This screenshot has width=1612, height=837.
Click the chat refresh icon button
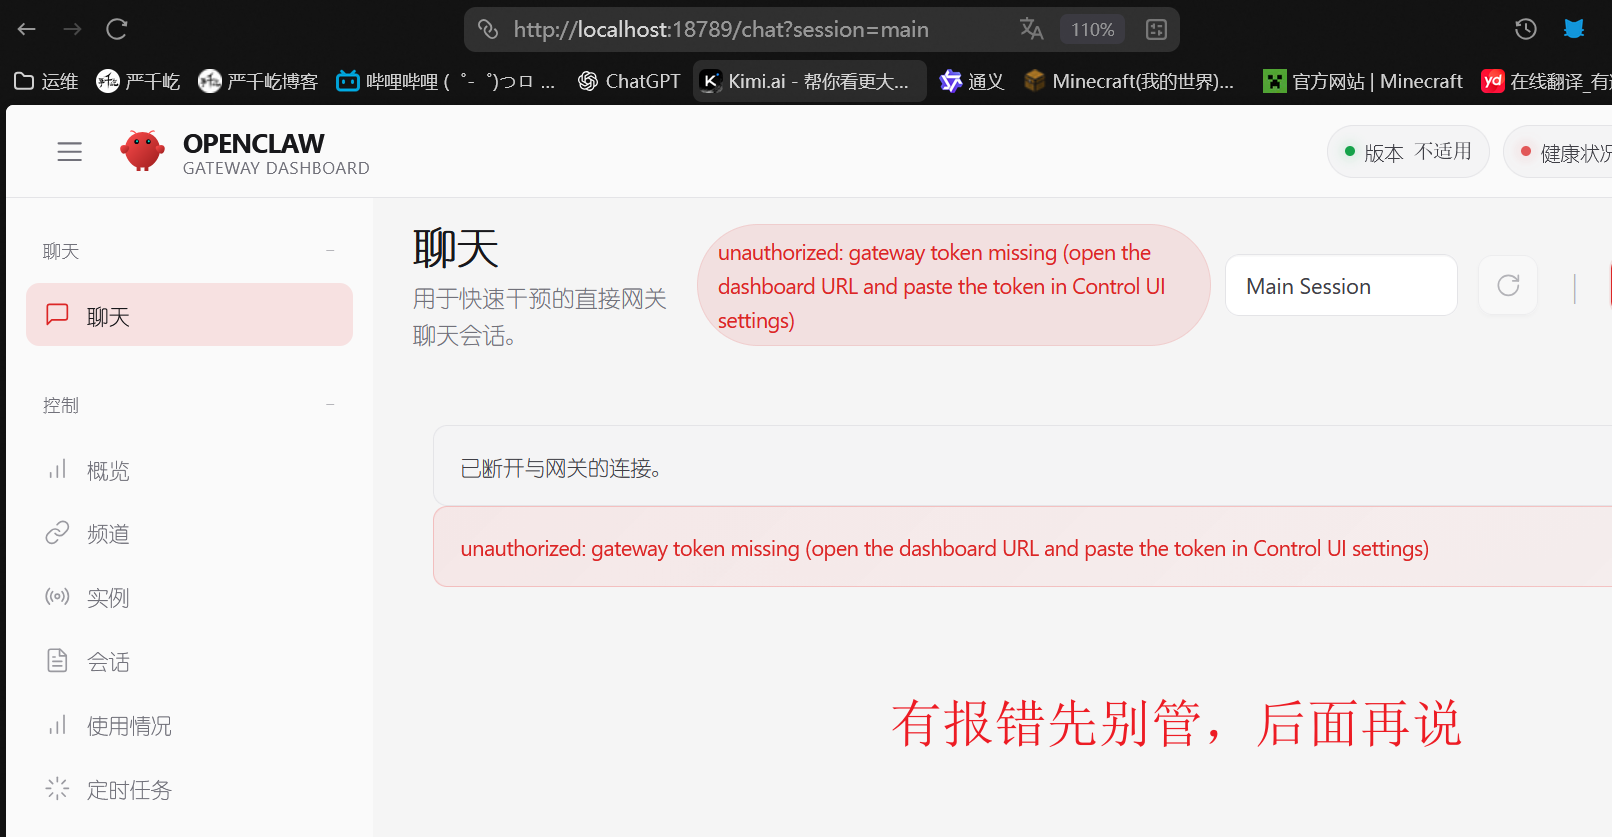[x=1508, y=286]
